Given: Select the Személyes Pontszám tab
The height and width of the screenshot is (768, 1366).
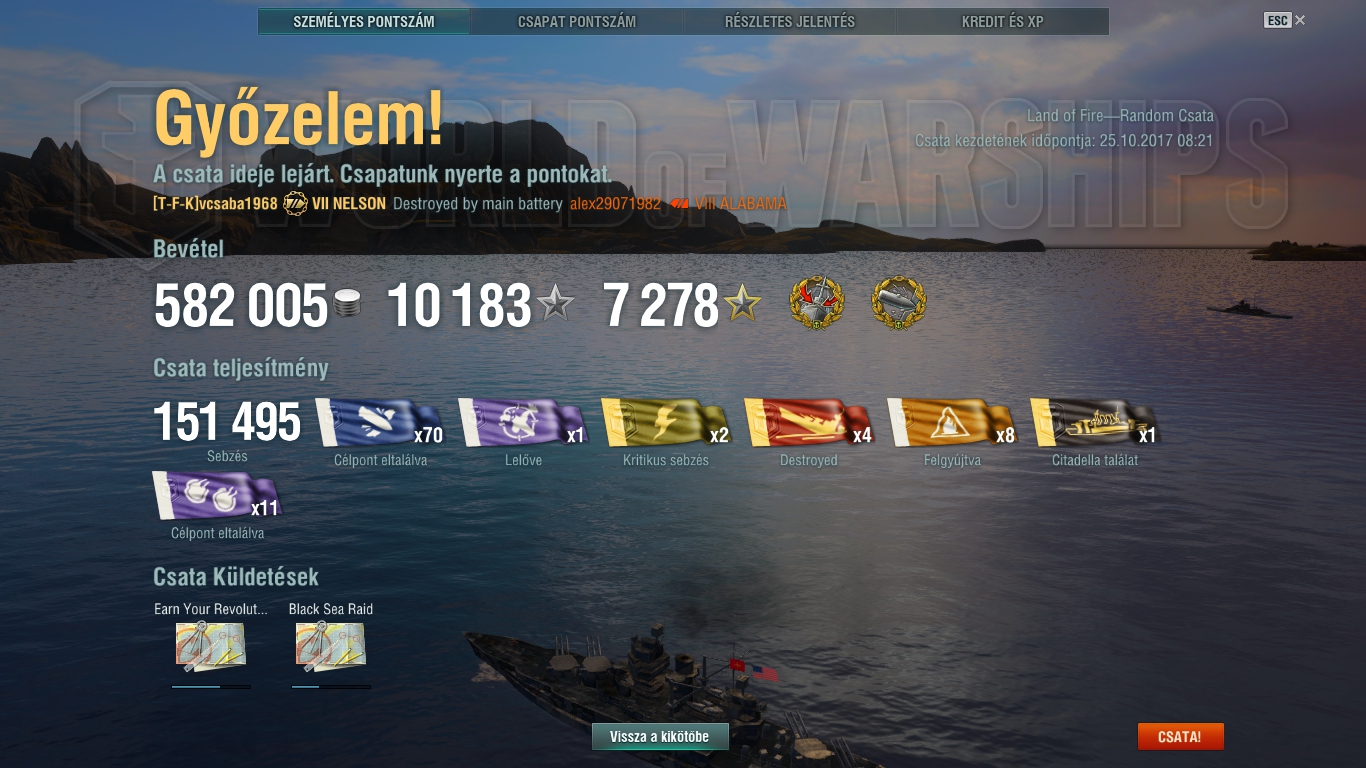Looking at the screenshot, I should [364, 21].
